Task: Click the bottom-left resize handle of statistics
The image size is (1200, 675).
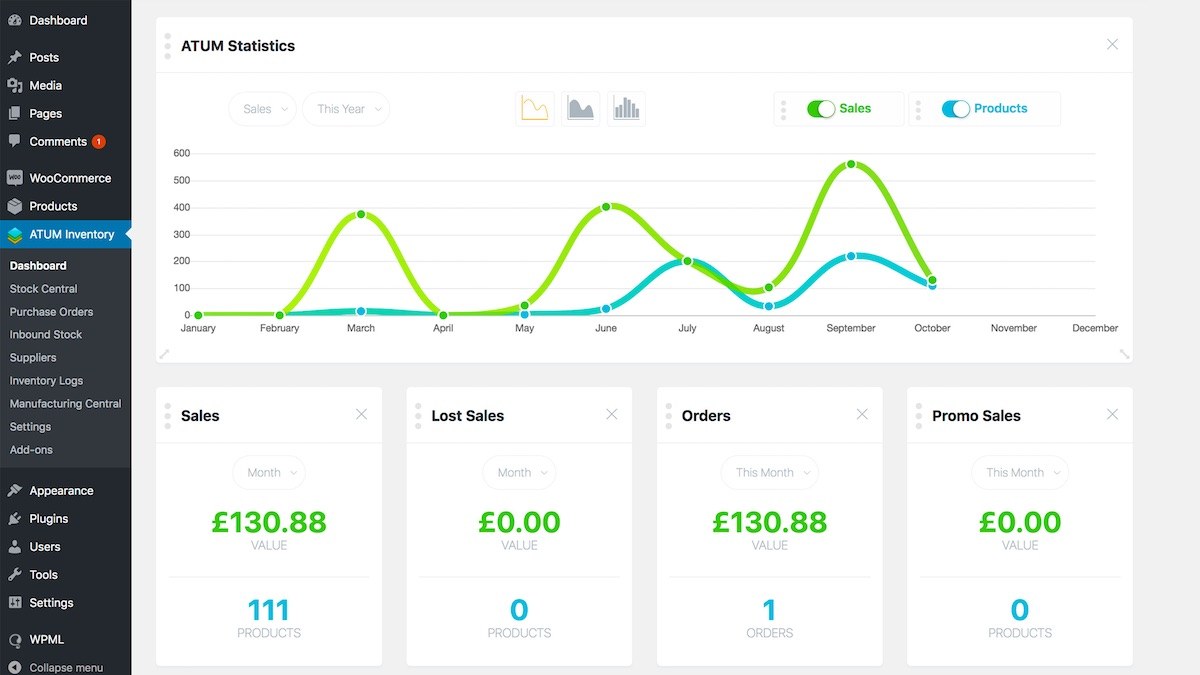Action: point(165,353)
